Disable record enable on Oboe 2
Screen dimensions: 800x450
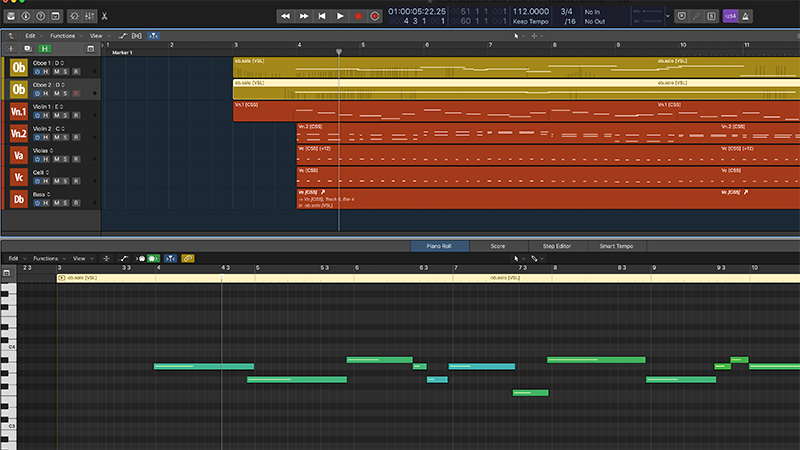point(76,94)
